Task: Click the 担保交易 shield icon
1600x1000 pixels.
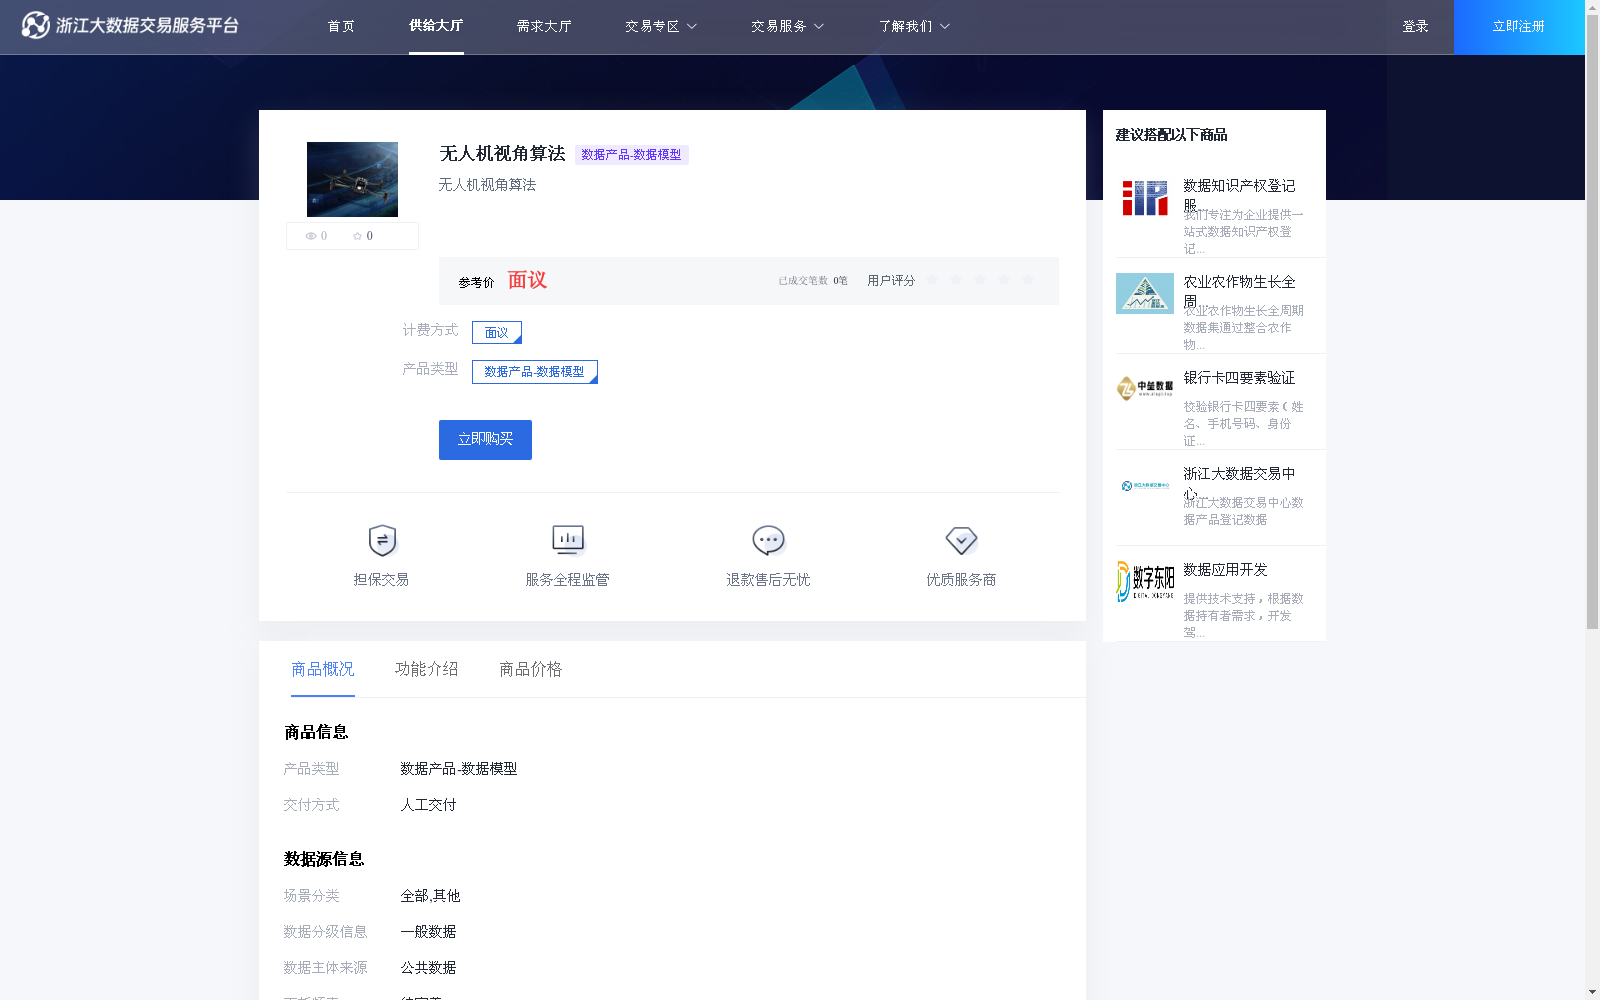Action: click(382, 540)
